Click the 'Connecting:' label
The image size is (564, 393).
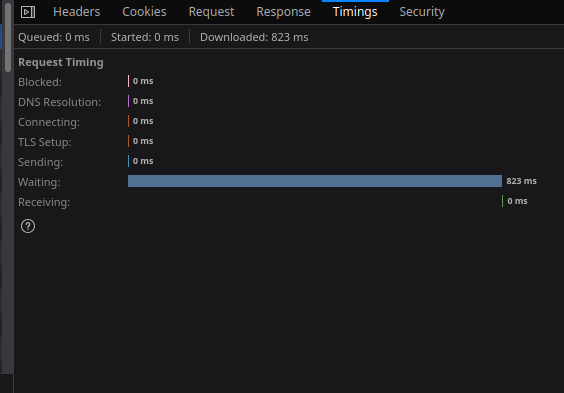[49, 122]
